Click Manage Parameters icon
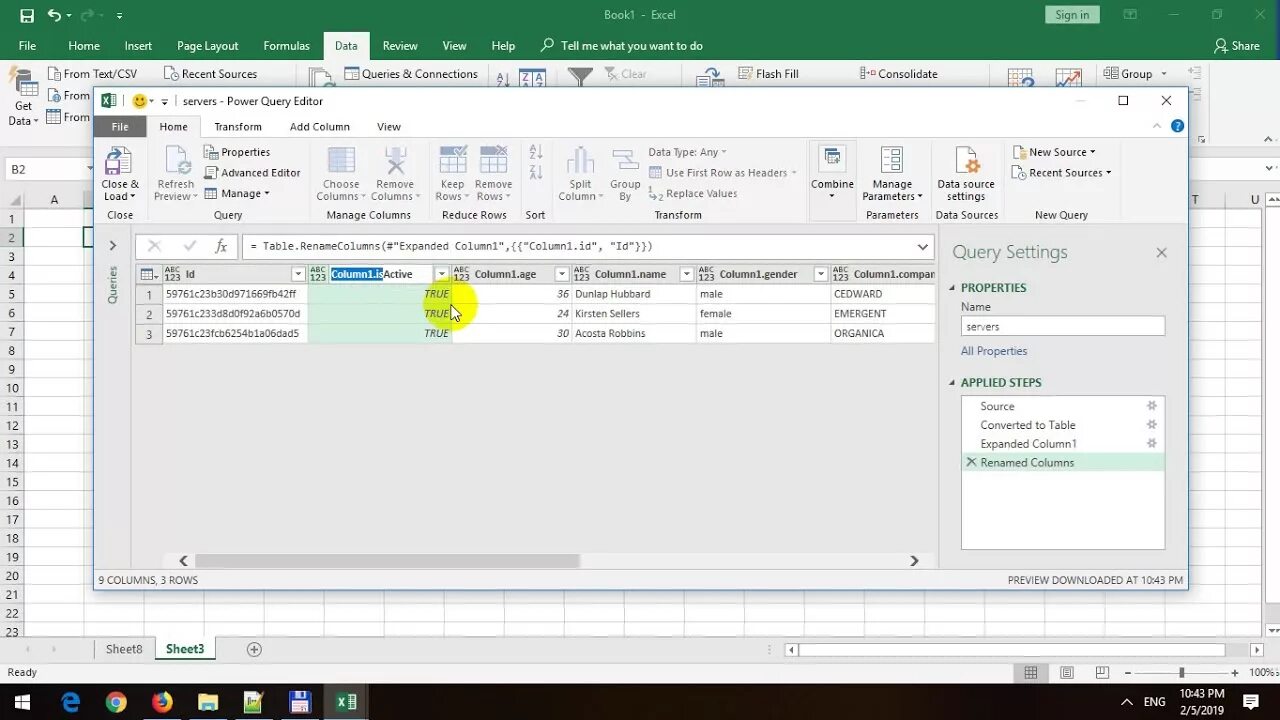The image size is (1280, 720). click(892, 160)
